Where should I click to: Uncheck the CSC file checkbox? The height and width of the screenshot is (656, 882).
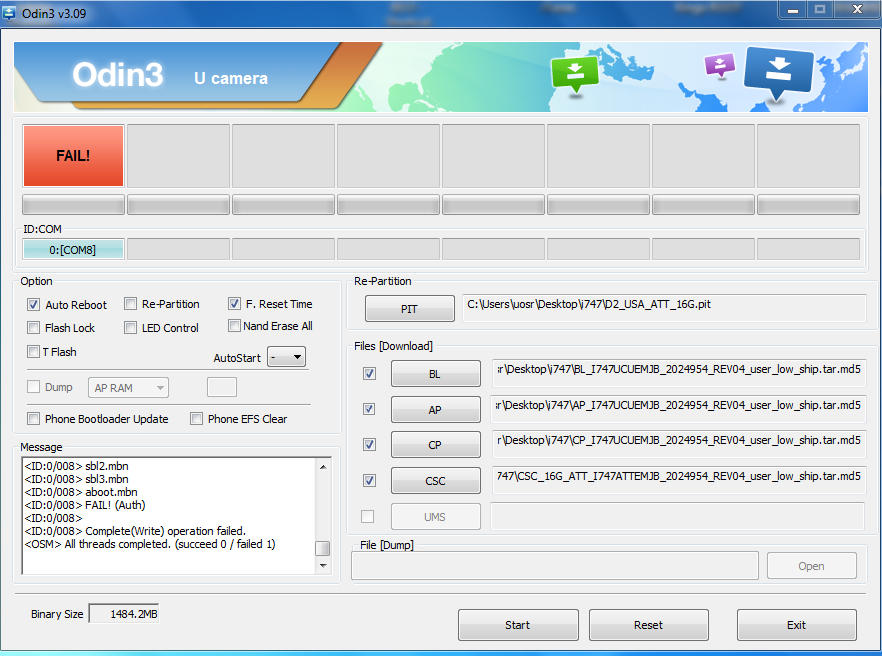click(369, 480)
